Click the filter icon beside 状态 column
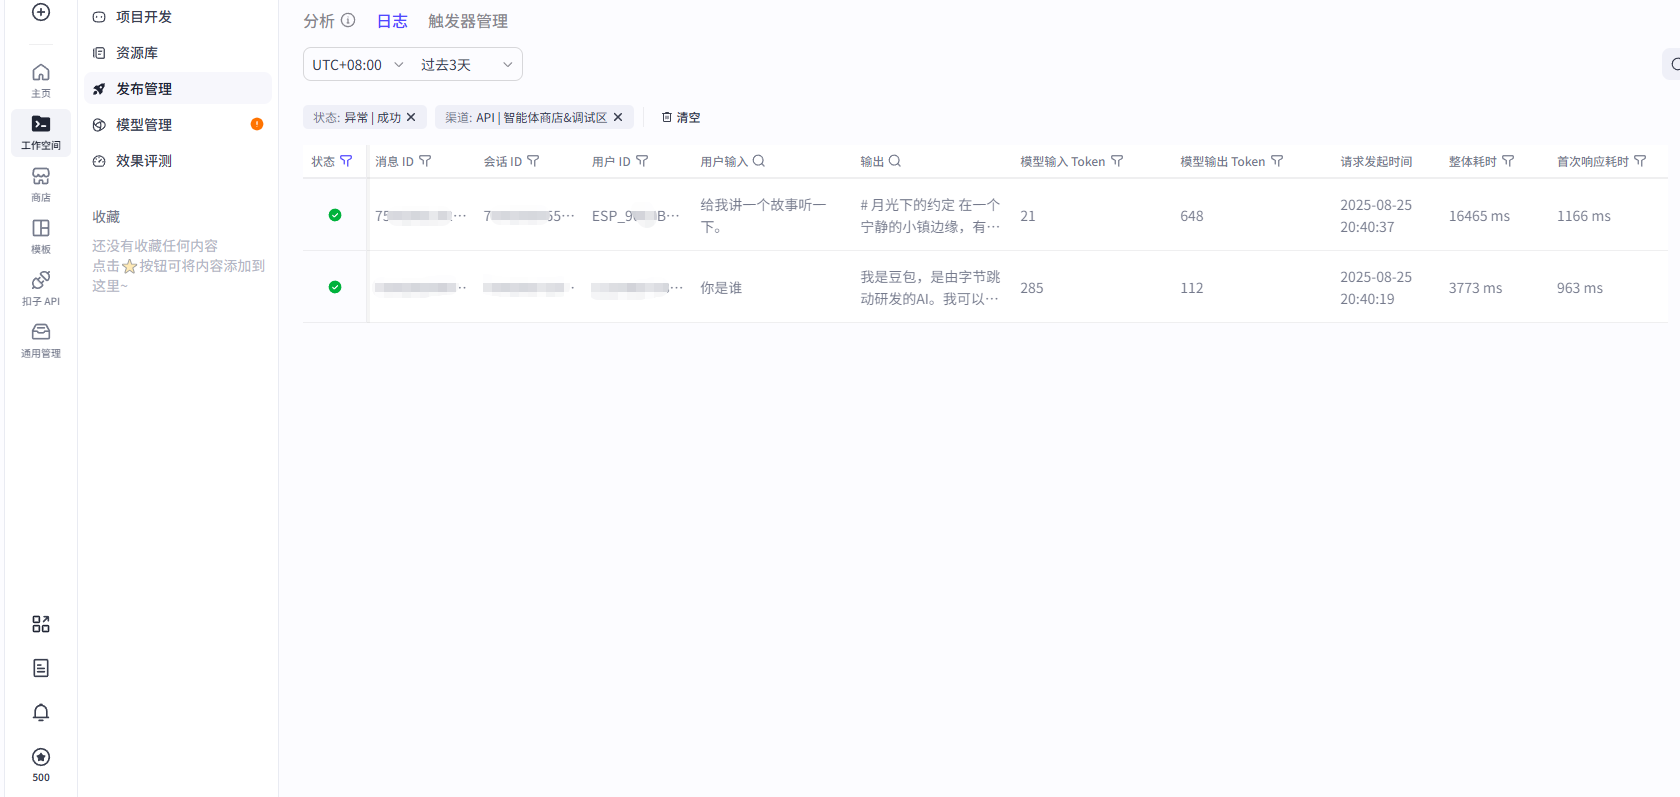This screenshot has width=1680, height=797. point(346,161)
